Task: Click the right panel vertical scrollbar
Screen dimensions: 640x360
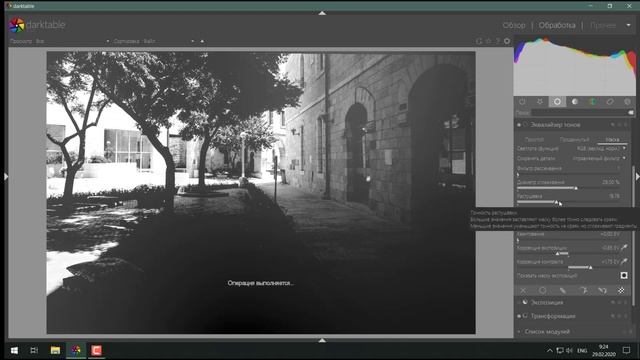Action: coord(633,235)
